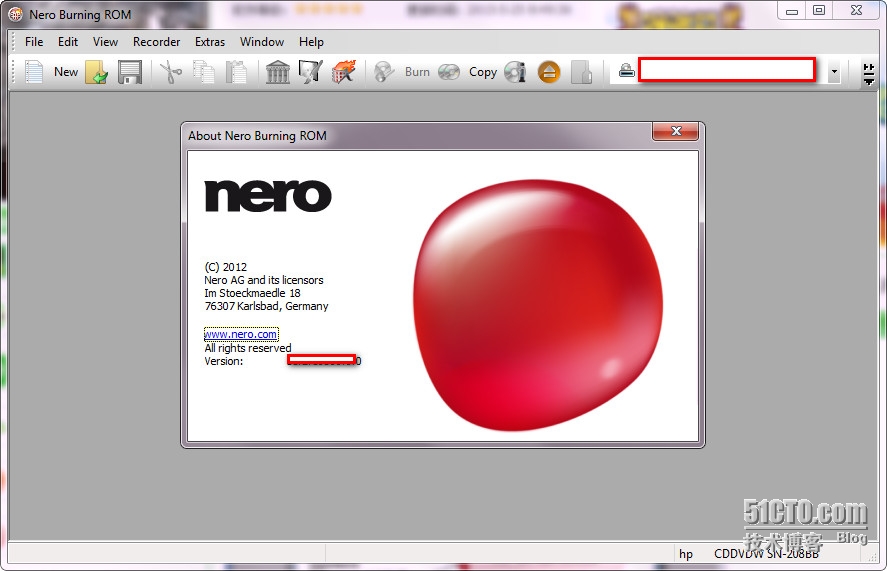887x571 pixels.
Task: Maximize the Nero Burning ROM window
Action: pos(819,10)
